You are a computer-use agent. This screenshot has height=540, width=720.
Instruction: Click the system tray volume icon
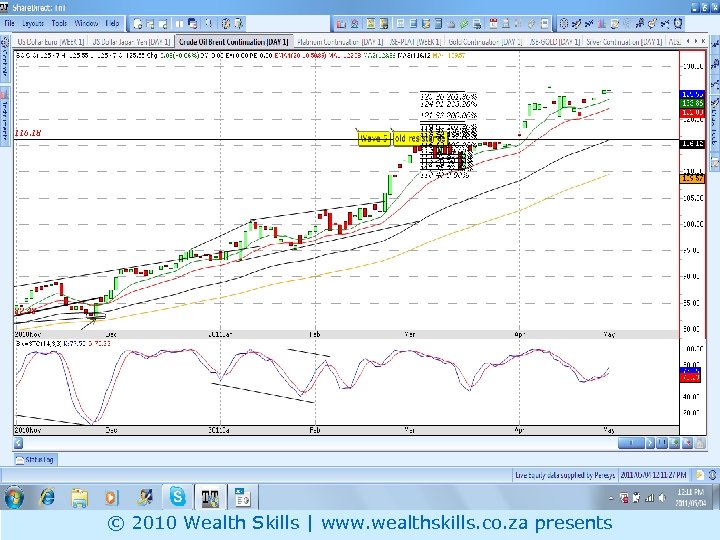pos(662,498)
